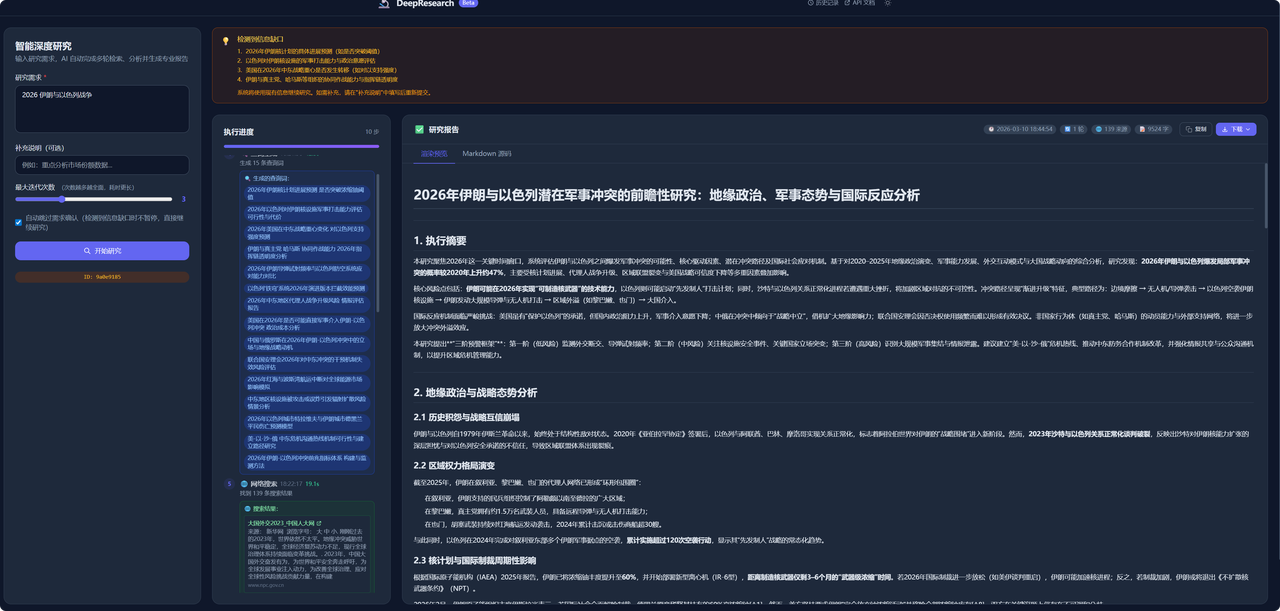Toggle the 自动跳过需求确认 checkbox
Image resolution: width=1280 pixels, height=611 pixels.
[19, 222]
